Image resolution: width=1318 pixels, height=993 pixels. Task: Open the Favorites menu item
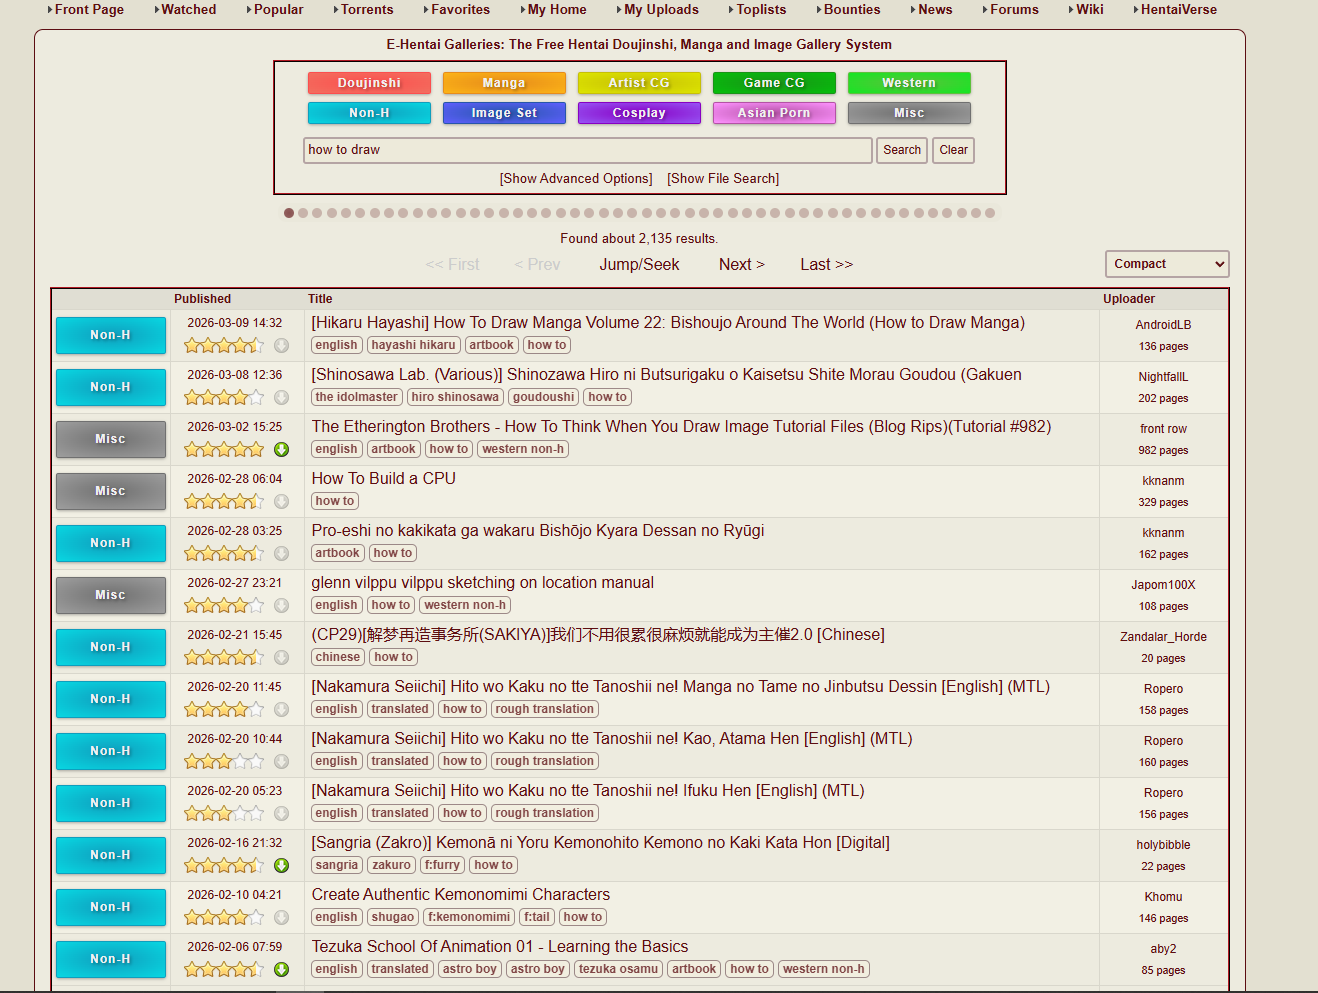coord(460,10)
